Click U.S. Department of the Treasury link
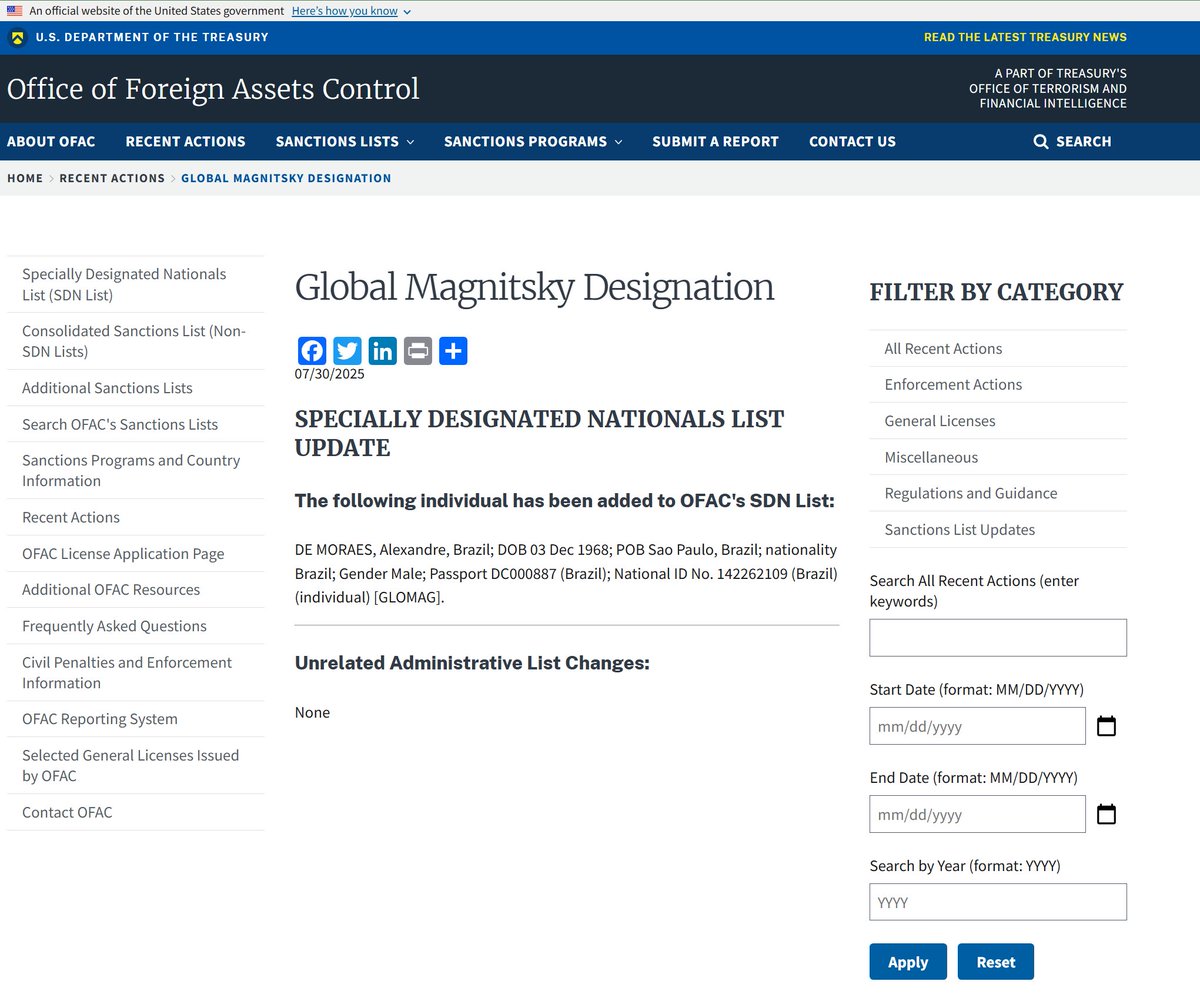The width and height of the screenshot is (1200, 998). pyautogui.click(x=152, y=37)
